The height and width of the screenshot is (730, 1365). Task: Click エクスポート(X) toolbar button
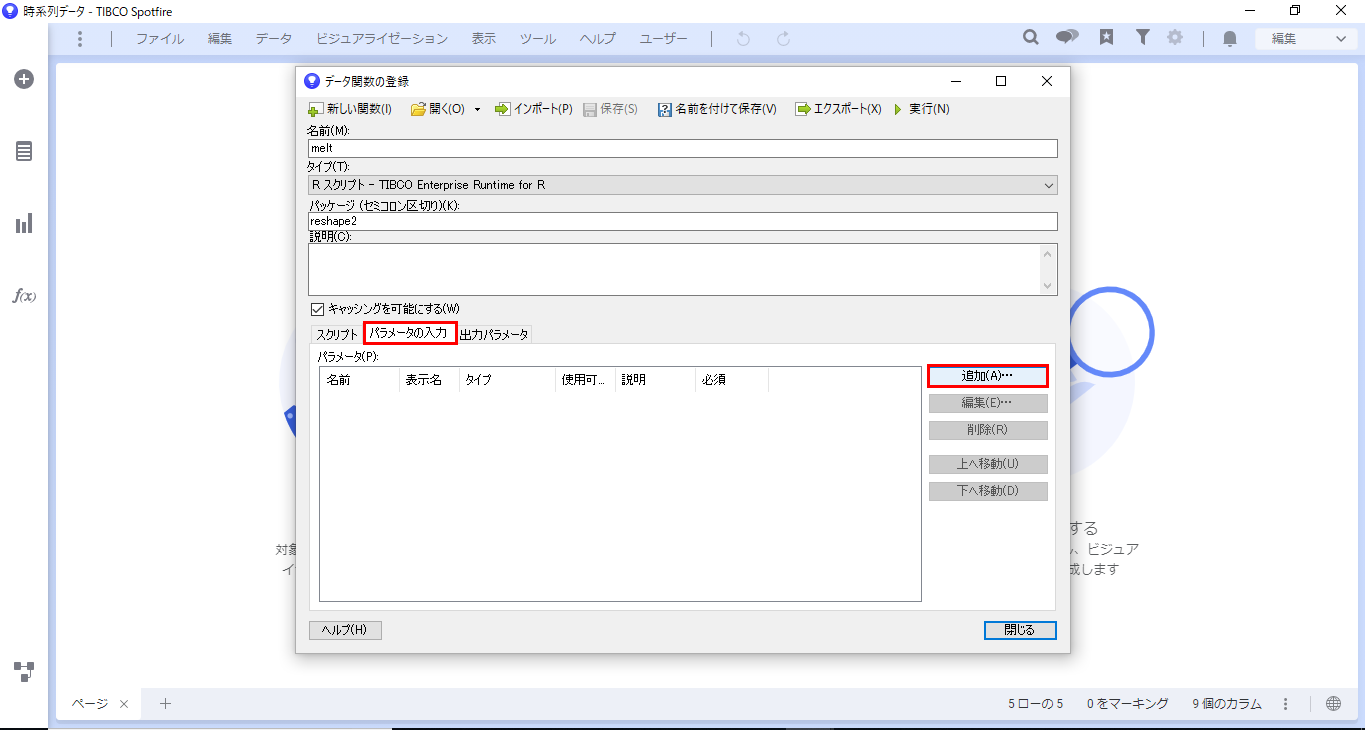[x=838, y=109]
